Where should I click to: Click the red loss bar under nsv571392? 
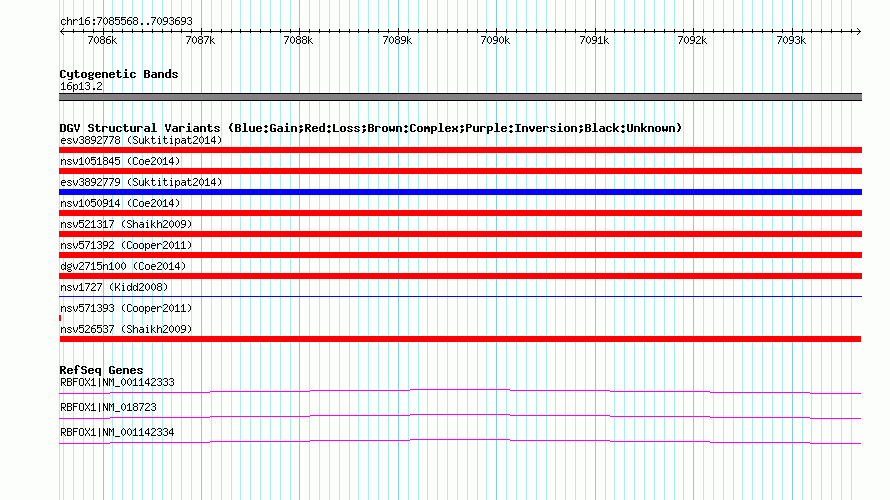[x=460, y=255]
